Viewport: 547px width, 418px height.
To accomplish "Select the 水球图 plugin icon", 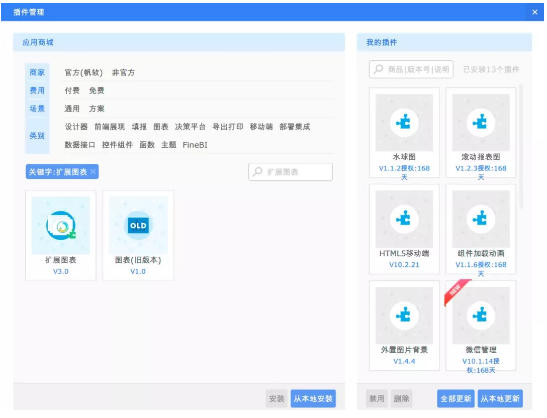I will [404, 122].
